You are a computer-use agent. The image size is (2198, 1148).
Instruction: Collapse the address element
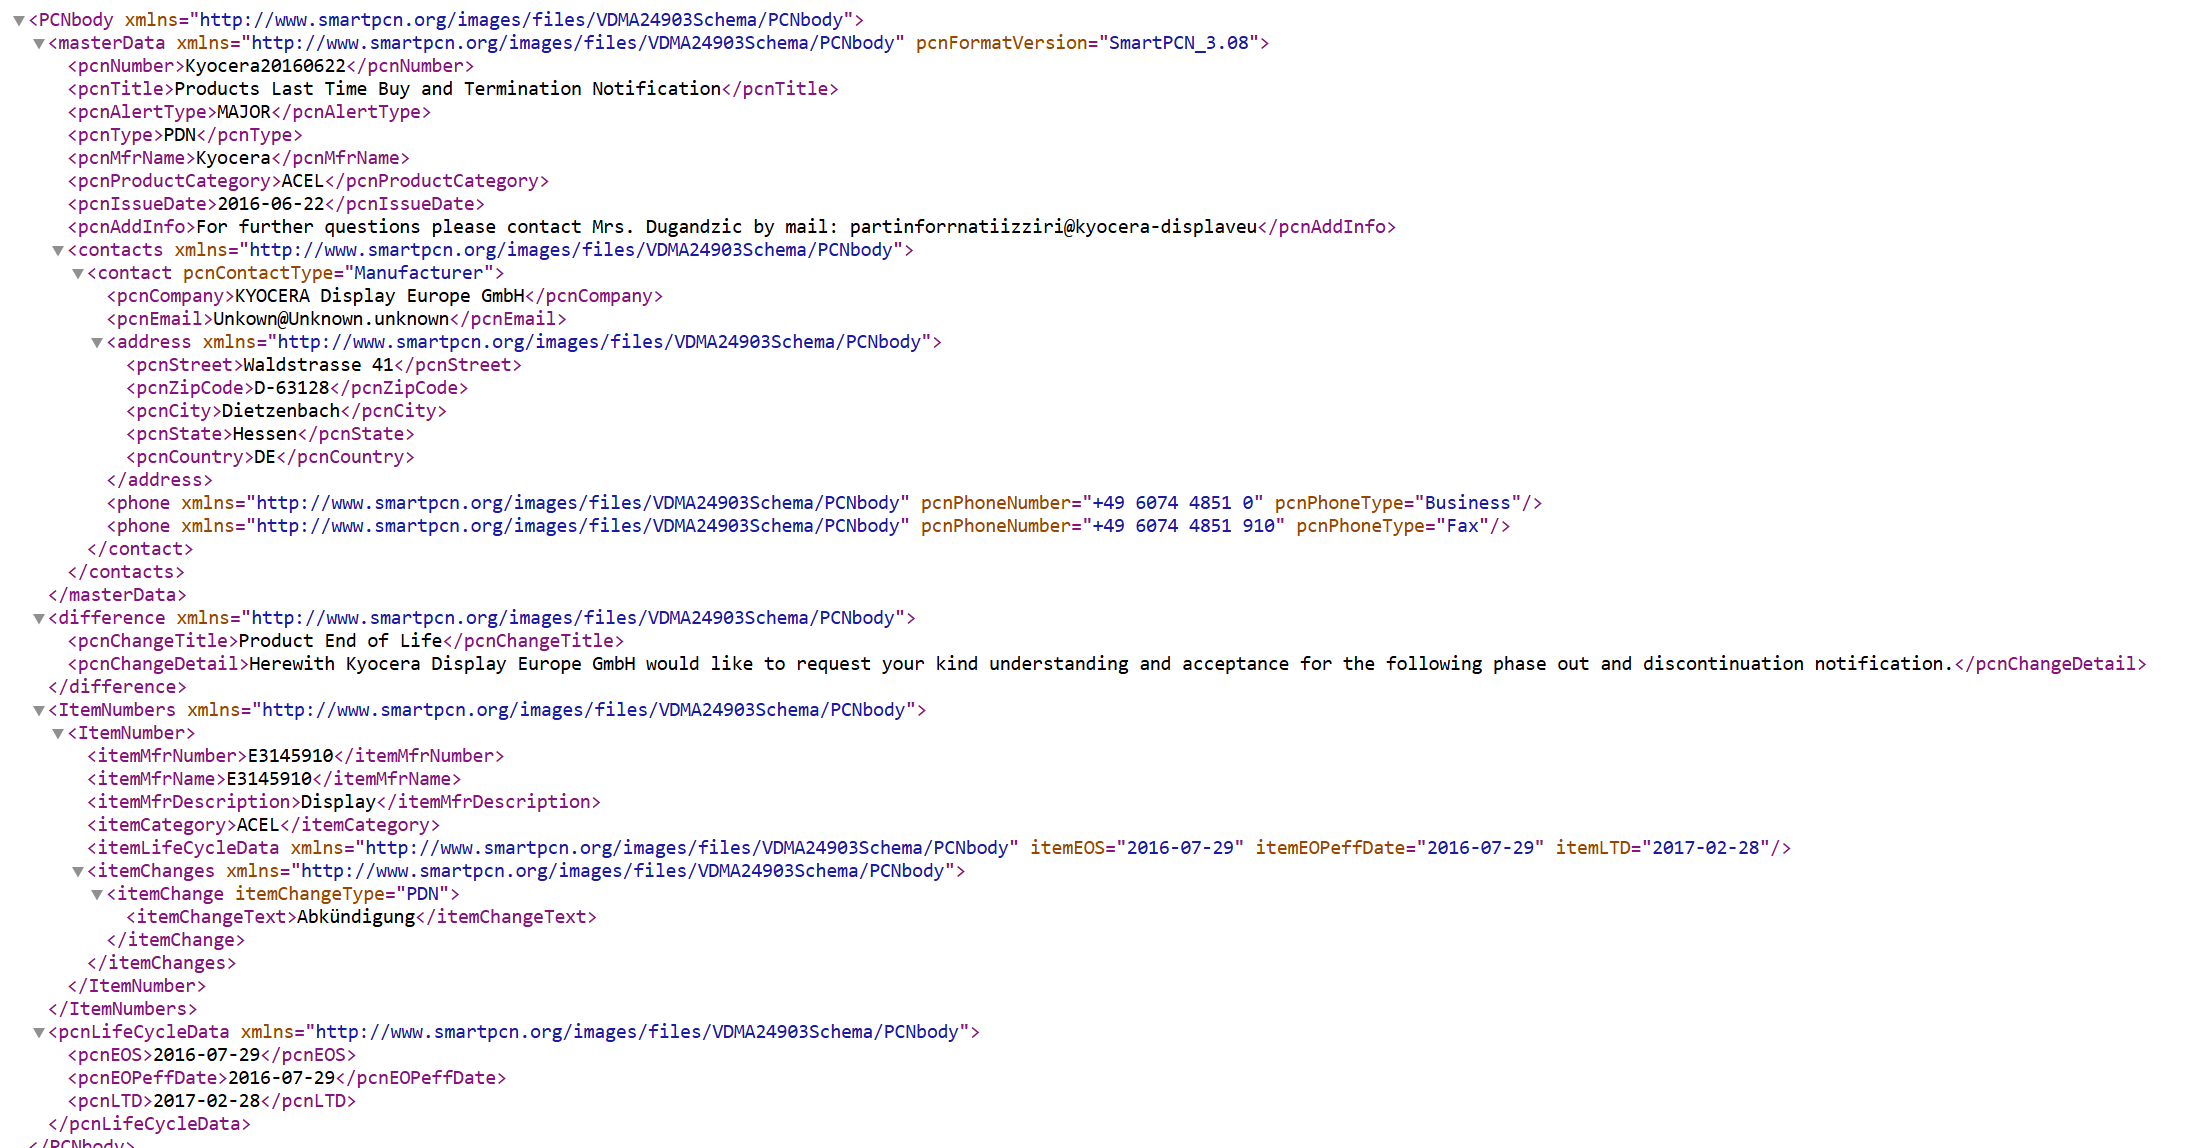97,342
